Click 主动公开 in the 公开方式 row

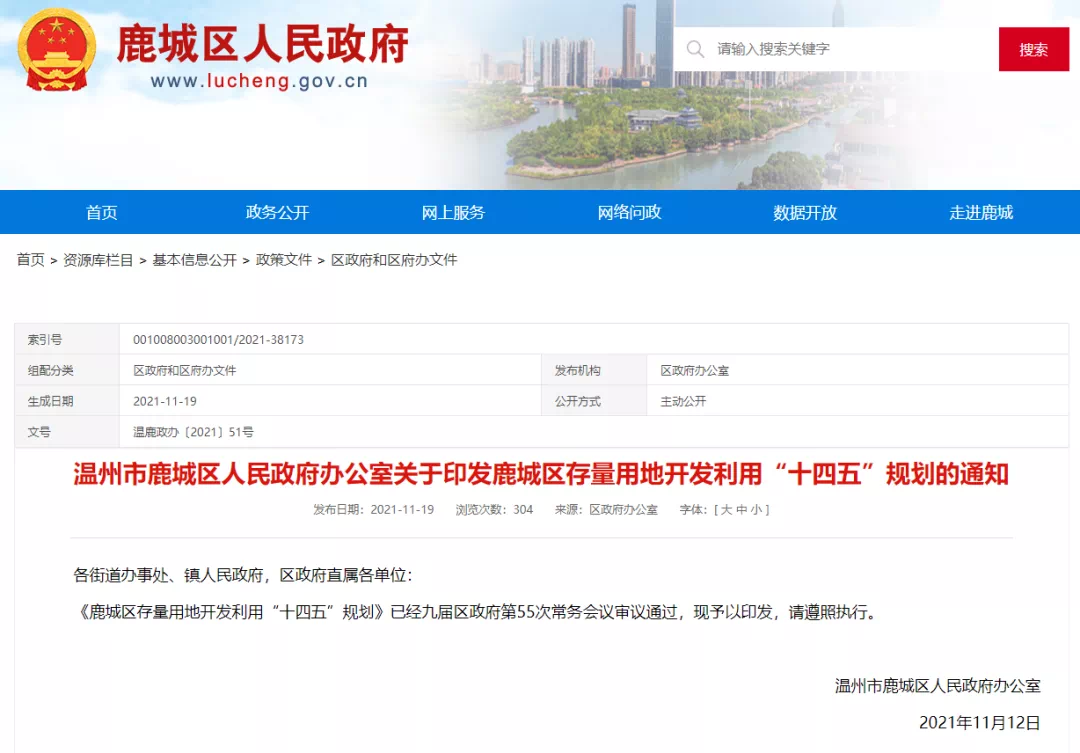[x=683, y=402]
